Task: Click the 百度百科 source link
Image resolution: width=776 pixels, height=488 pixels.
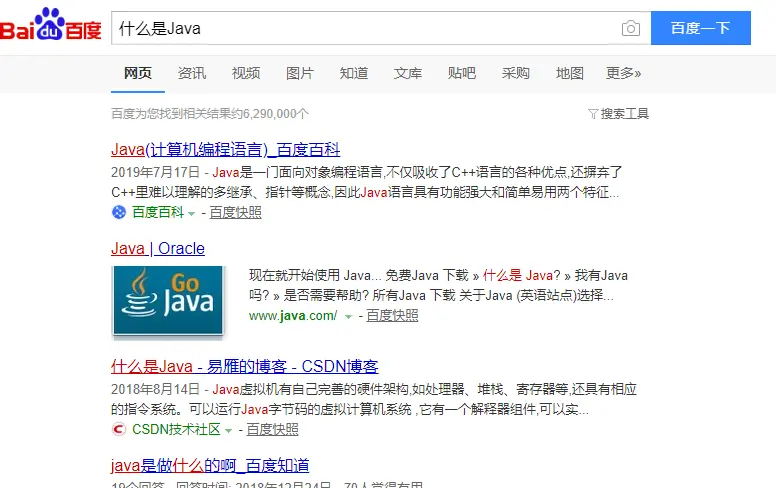Action: tap(158, 212)
